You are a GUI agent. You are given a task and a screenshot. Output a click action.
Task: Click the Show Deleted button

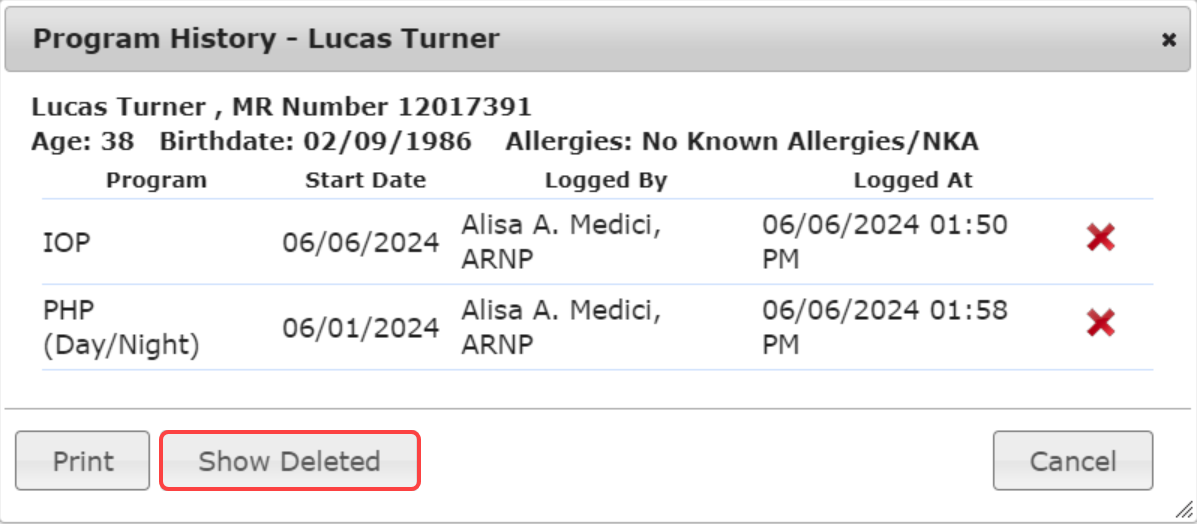coord(289,461)
